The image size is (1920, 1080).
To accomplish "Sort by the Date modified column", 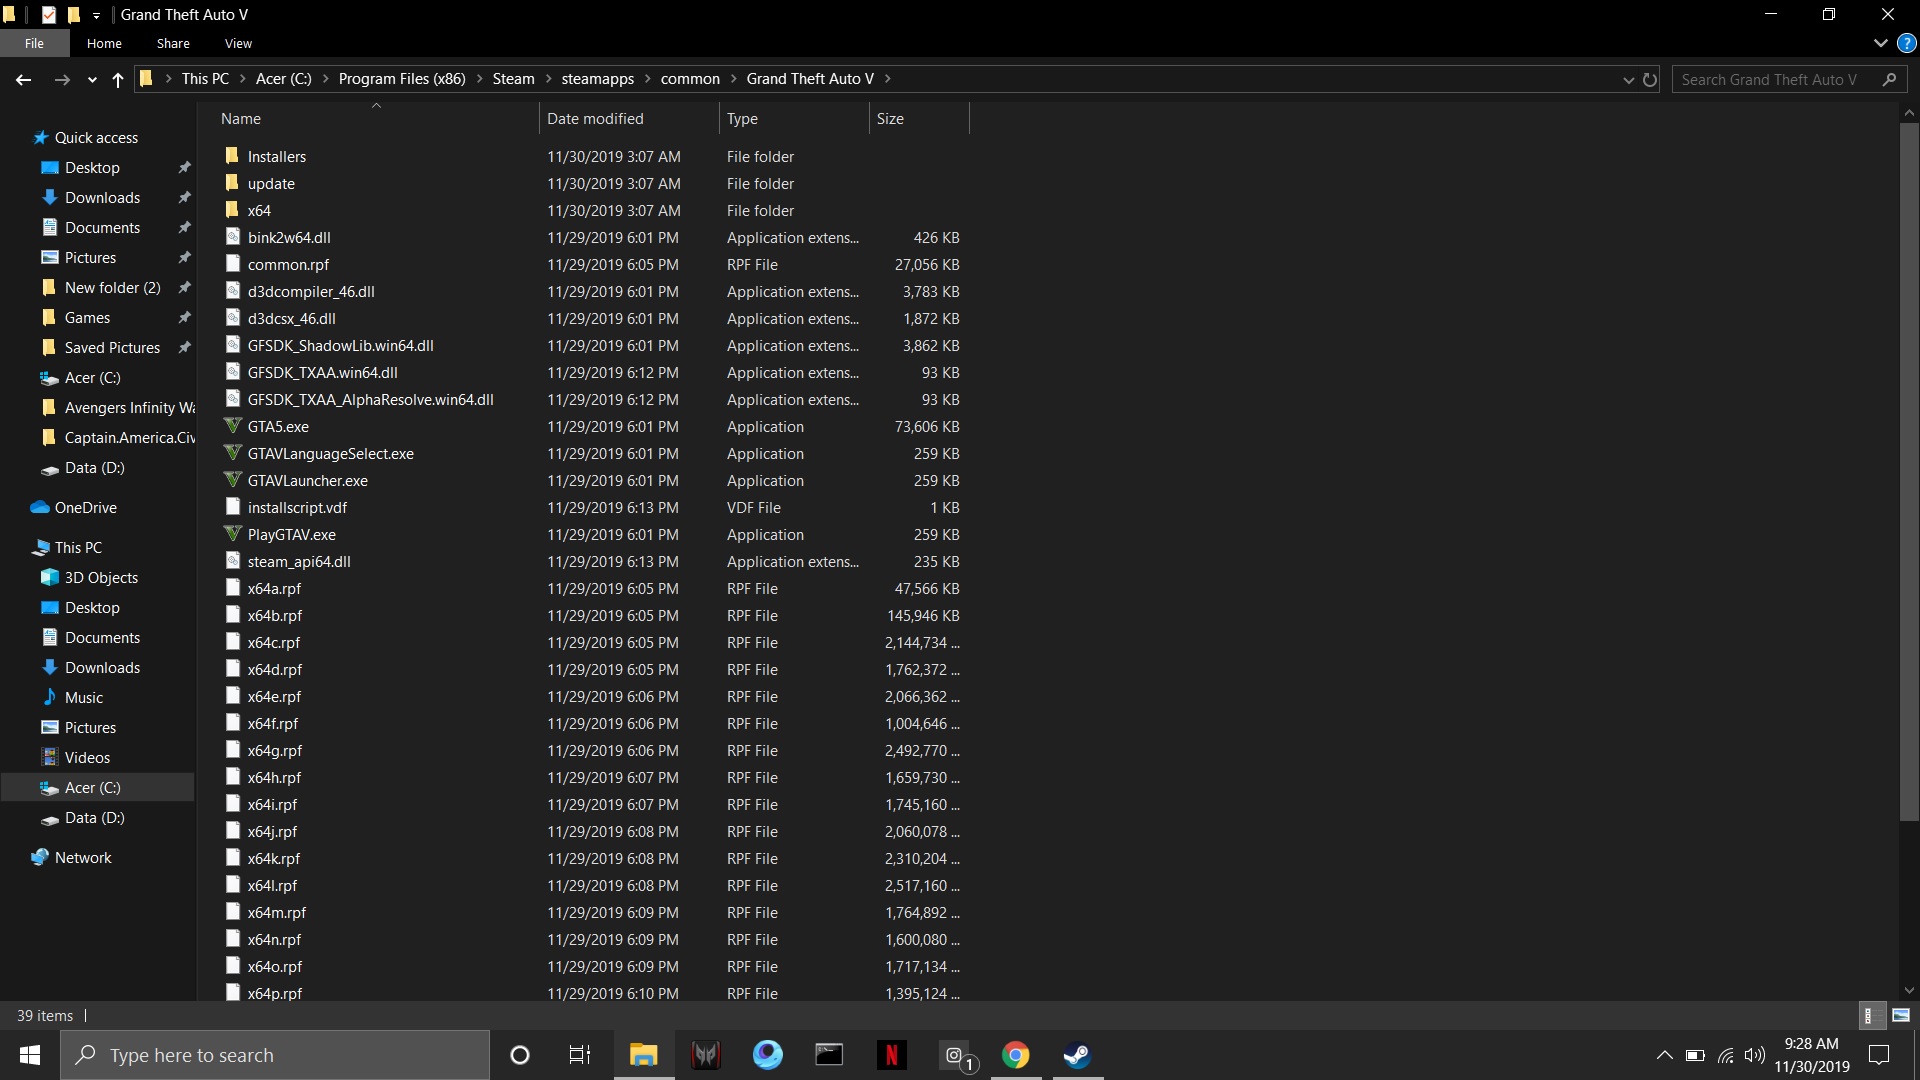I will coord(595,119).
